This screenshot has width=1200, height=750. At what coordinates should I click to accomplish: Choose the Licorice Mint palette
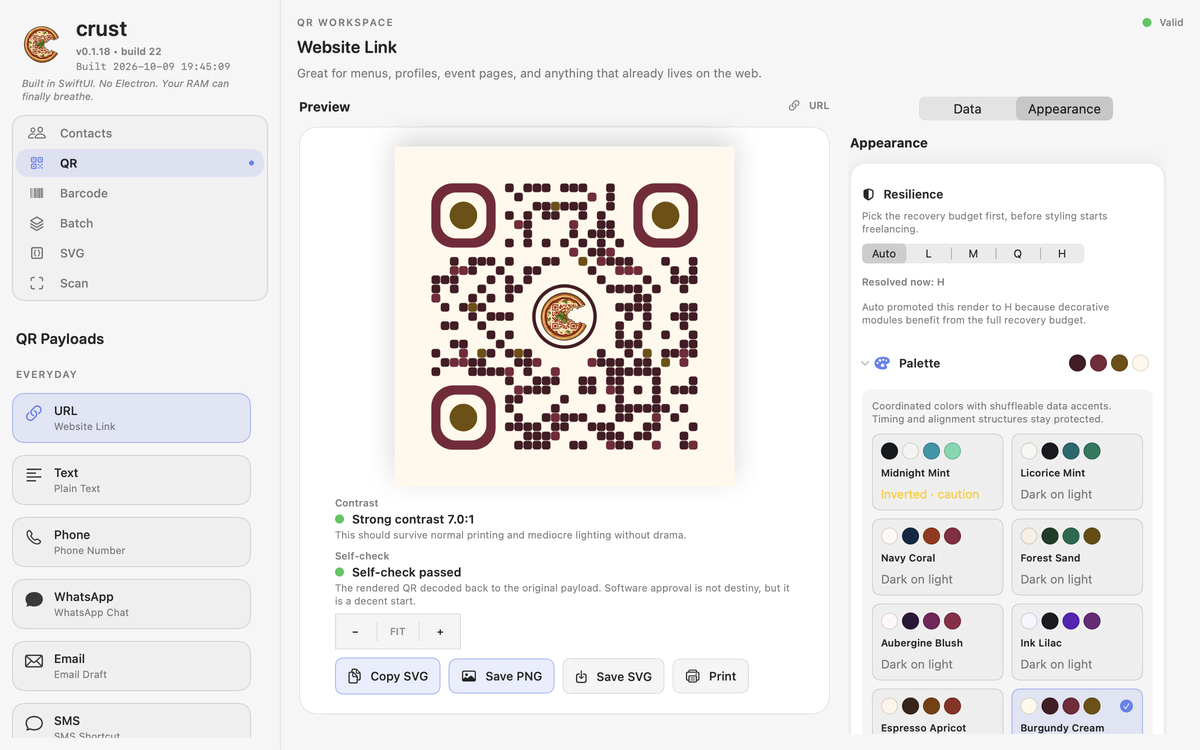pyautogui.click(x=1077, y=472)
